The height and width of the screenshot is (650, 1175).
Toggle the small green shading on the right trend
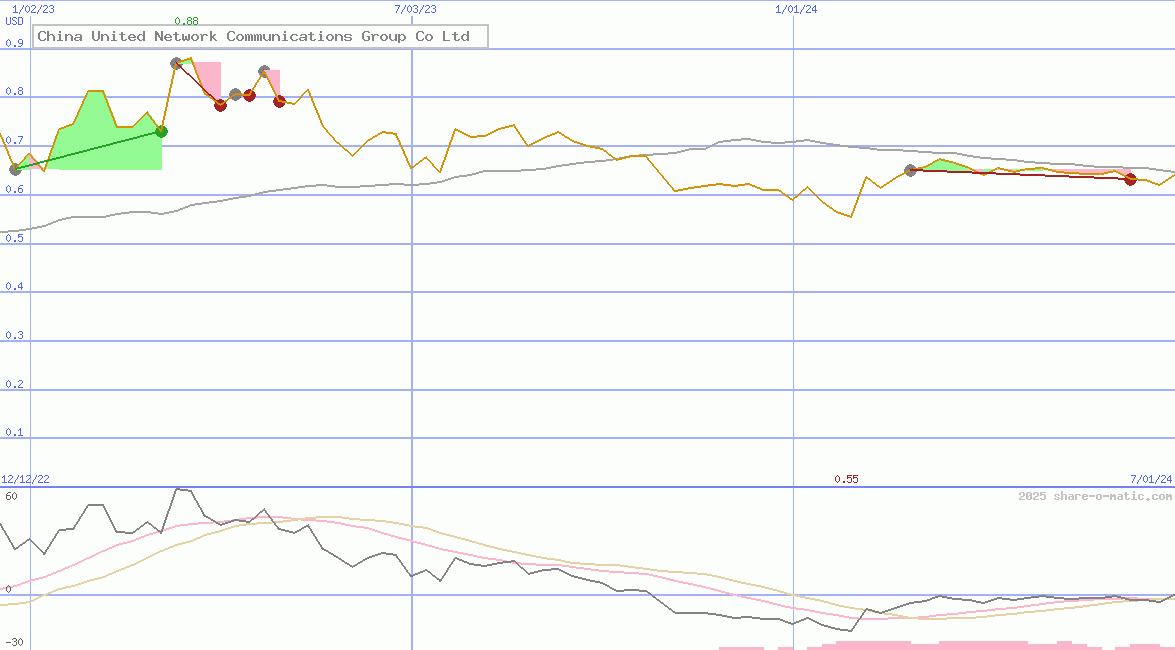(x=942, y=164)
